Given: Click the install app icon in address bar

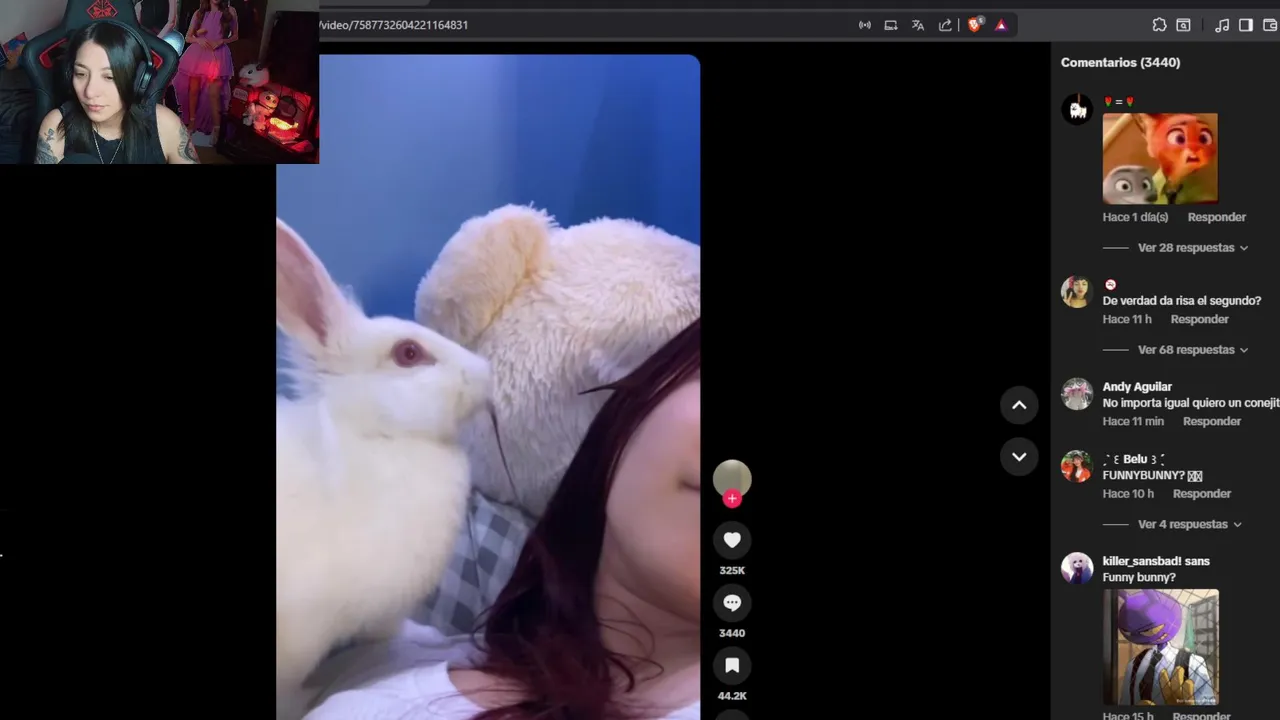Looking at the screenshot, I should (x=891, y=25).
